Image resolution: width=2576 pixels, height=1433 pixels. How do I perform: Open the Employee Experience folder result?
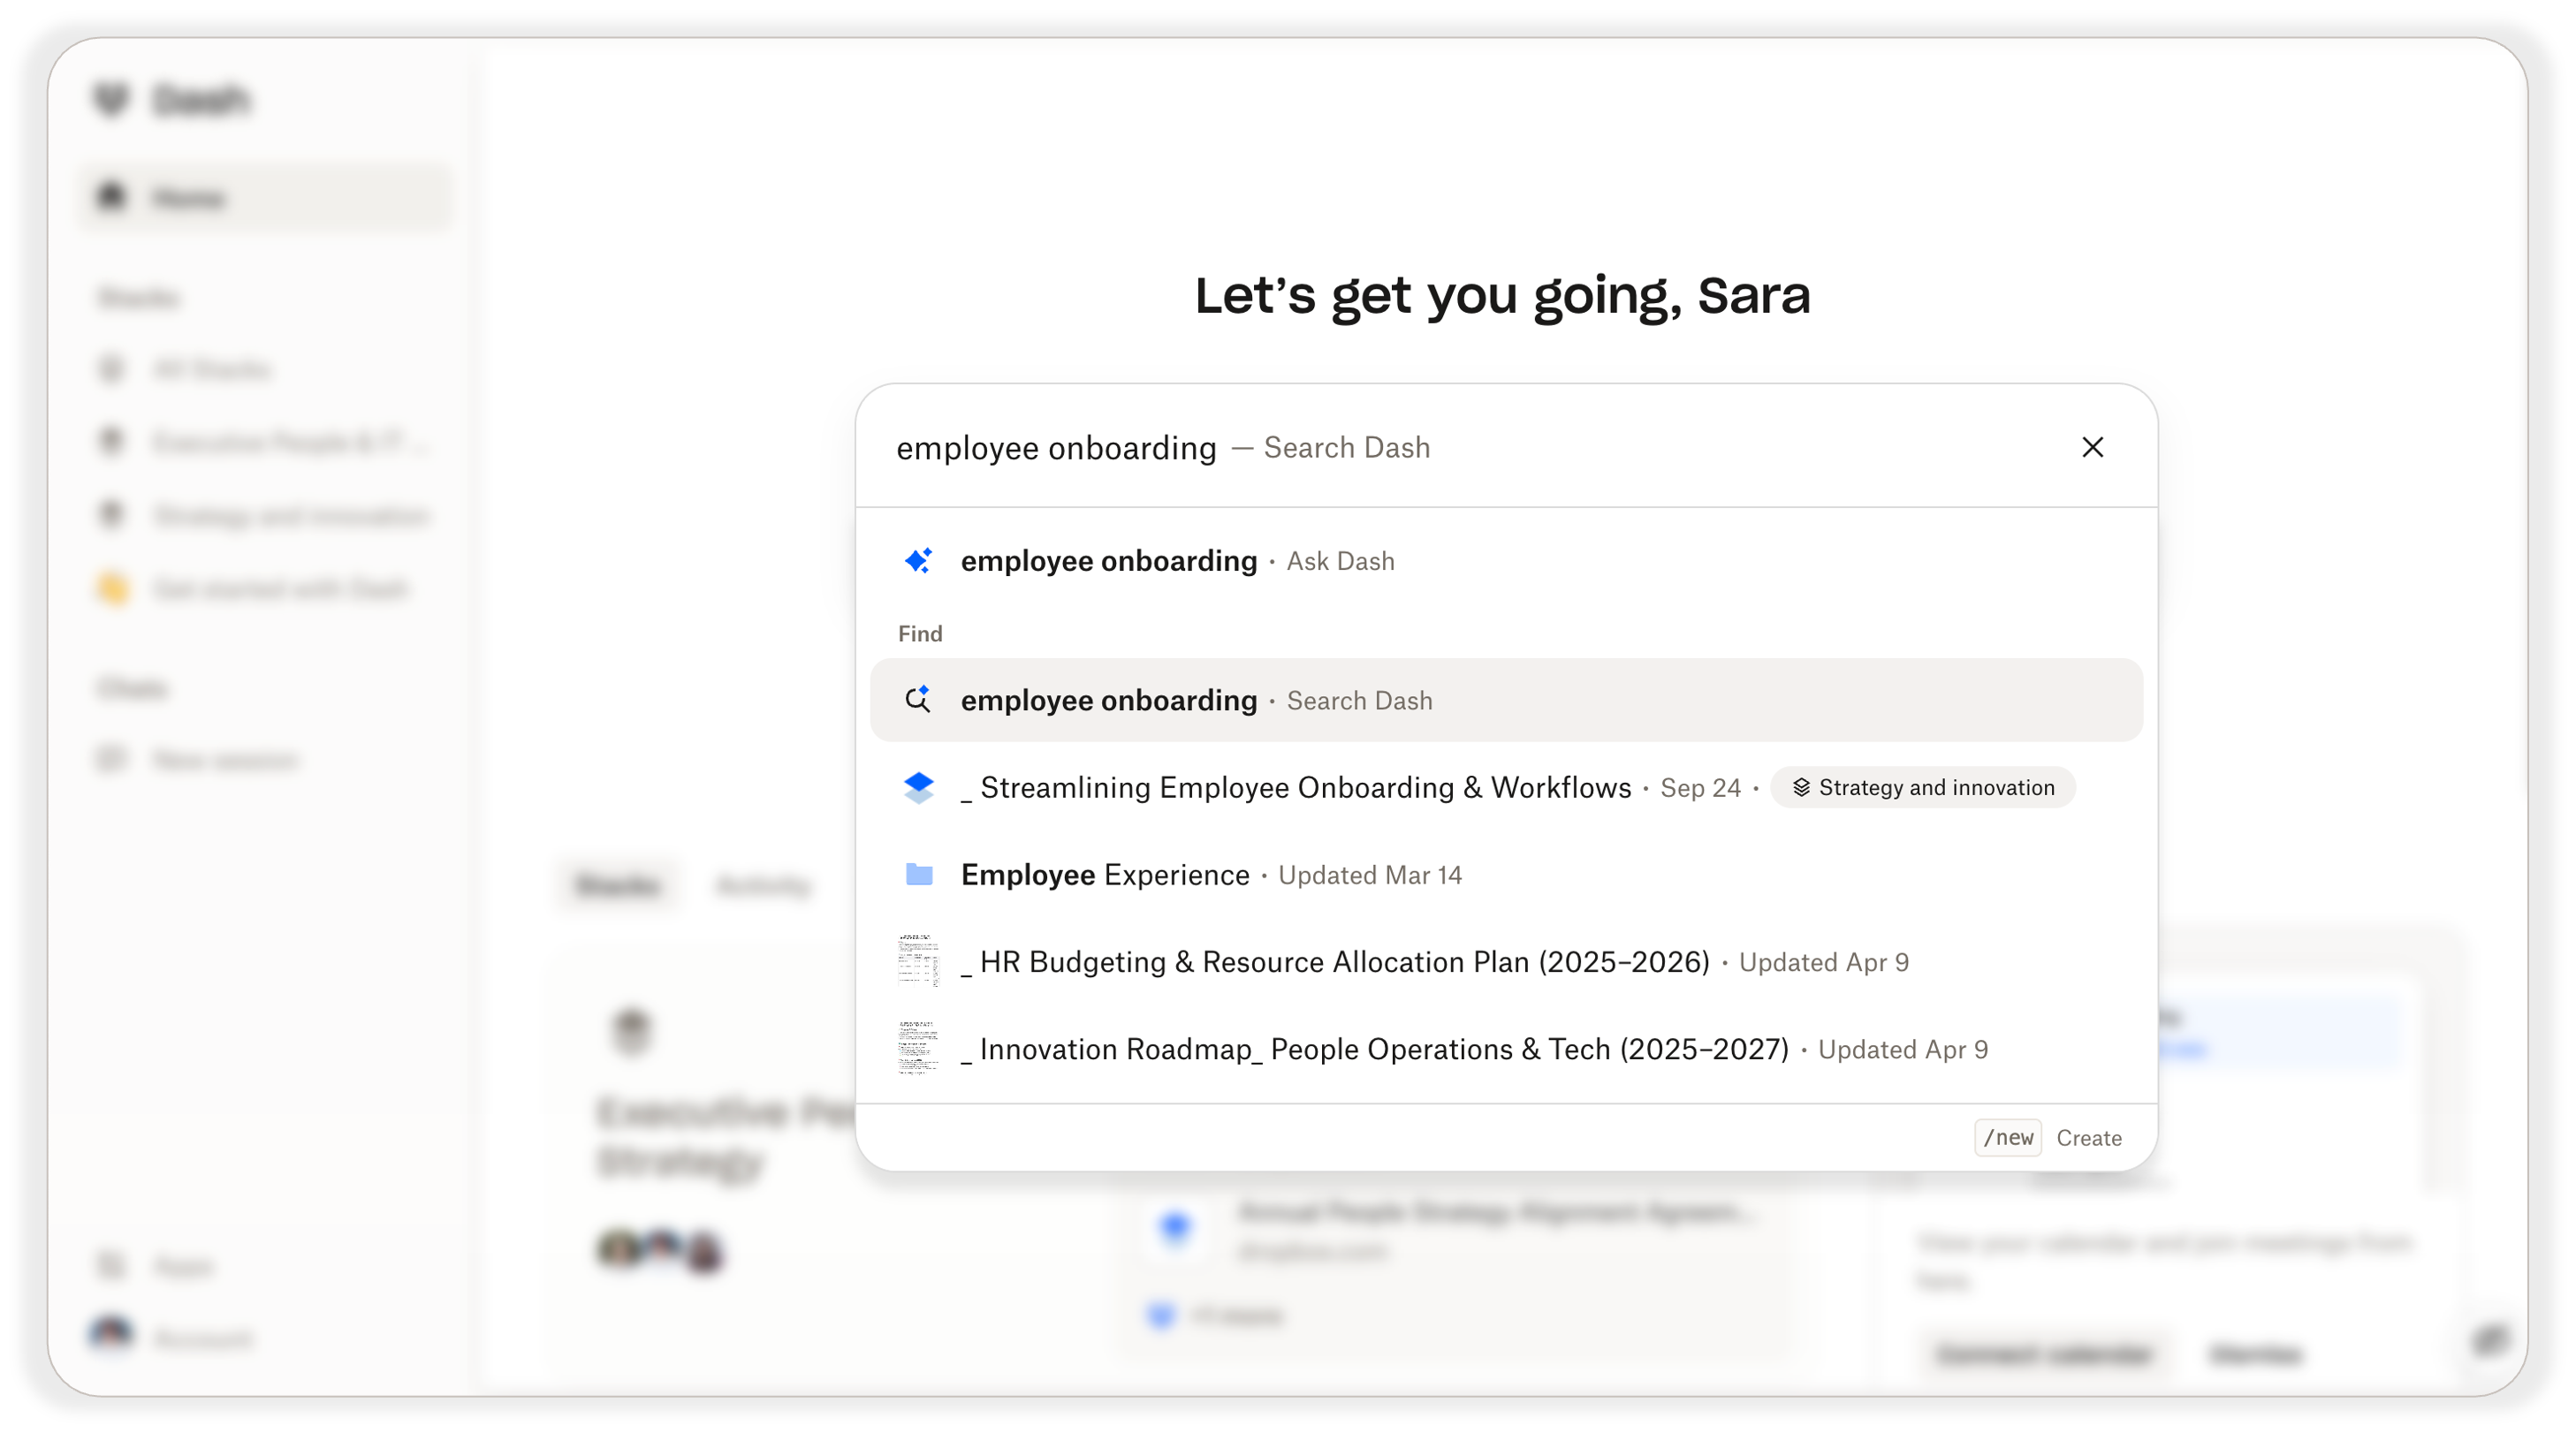[1104, 874]
